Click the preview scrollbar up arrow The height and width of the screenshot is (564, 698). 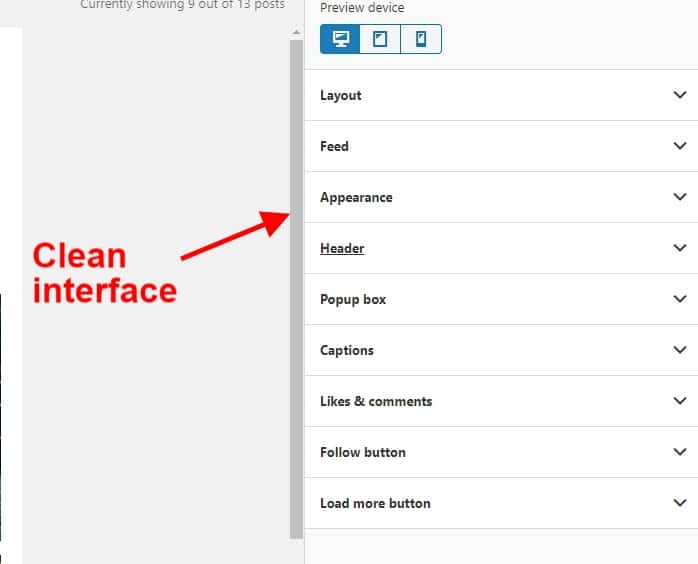pyautogui.click(x=296, y=32)
